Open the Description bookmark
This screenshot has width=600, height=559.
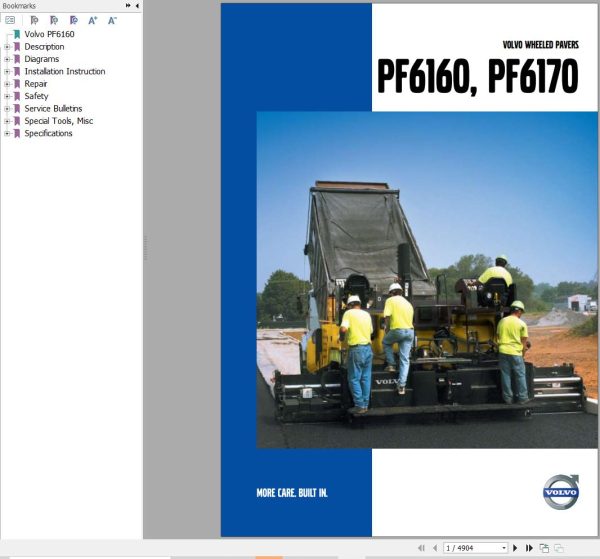(x=44, y=47)
